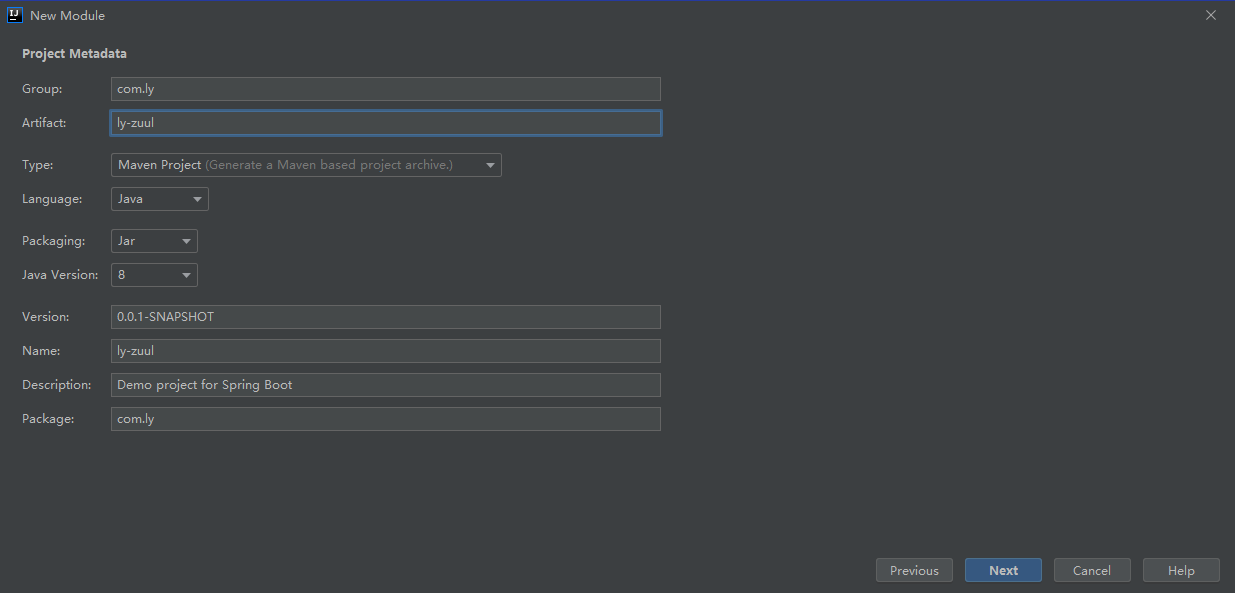Screen dimensions: 1235x593
Task: Proceed with the Next button
Action: [1003, 570]
